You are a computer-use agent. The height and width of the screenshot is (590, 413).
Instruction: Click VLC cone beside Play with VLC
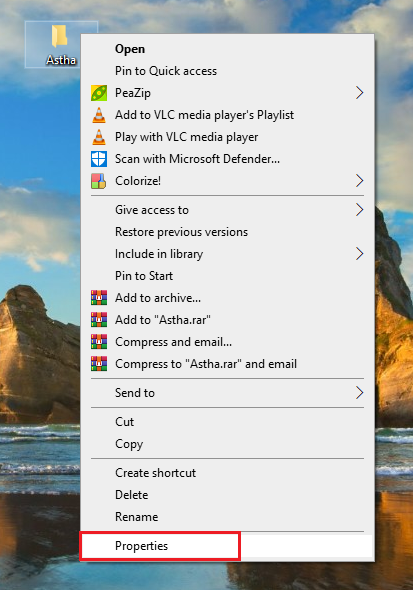(99, 137)
